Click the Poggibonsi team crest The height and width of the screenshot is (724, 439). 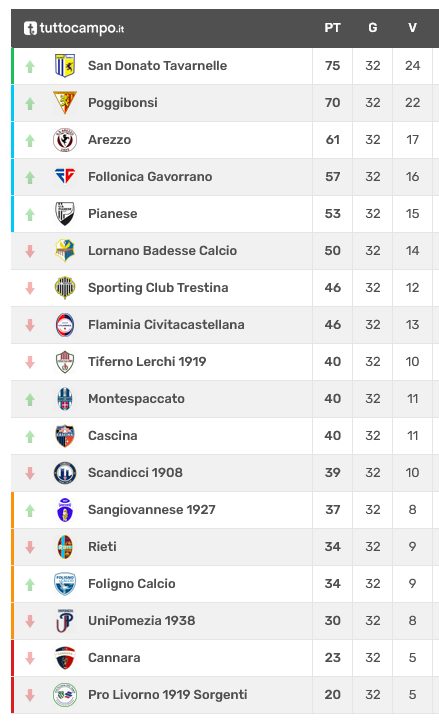pyautogui.click(x=65, y=103)
